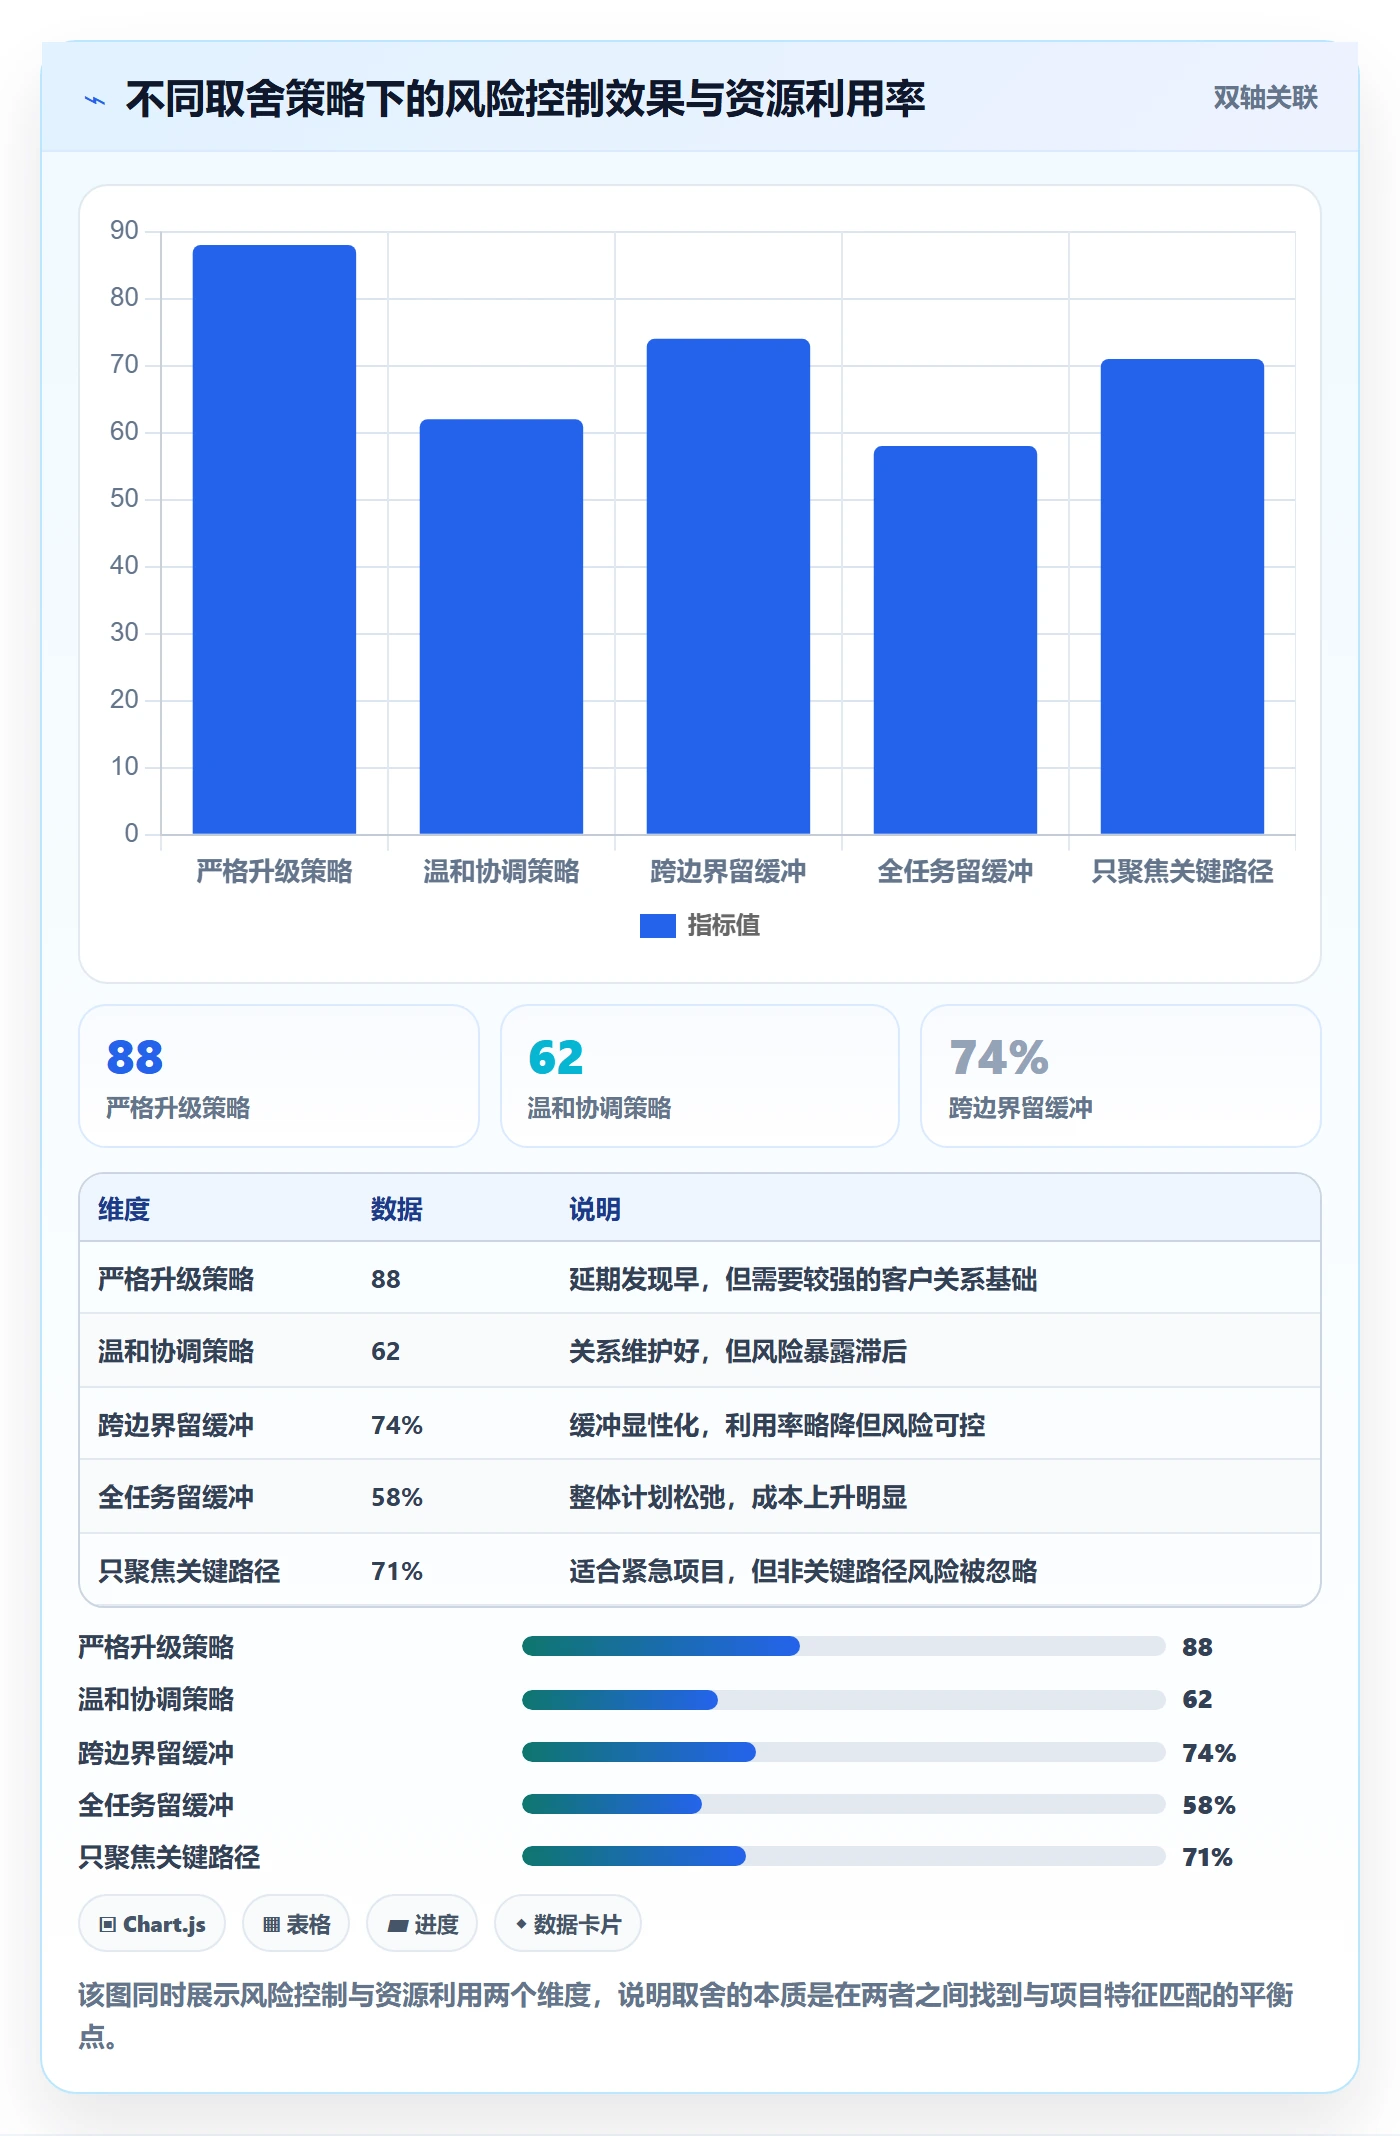This screenshot has height=2136, width=1400.
Task: Click the 跨边界留缓冲 progress bar
Action: (844, 1752)
